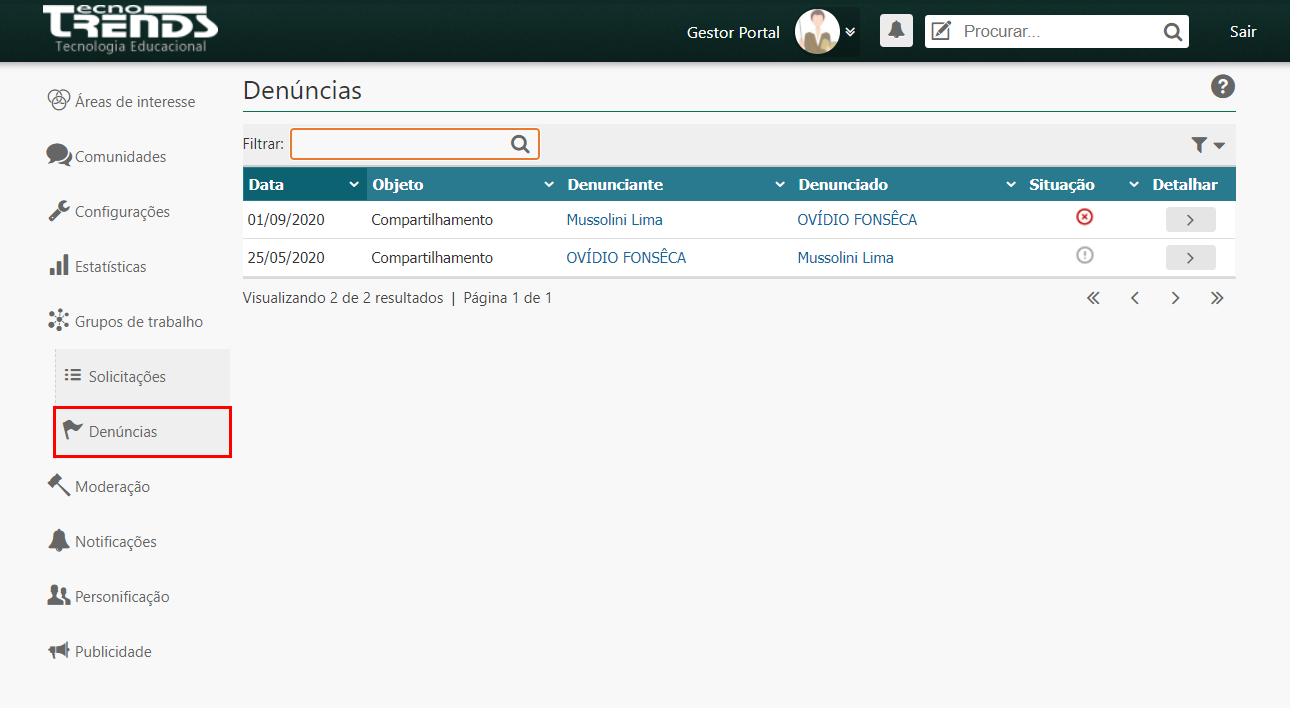Click the search icon in Procurar box
1290x708 pixels.
pyautogui.click(x=1172, y=32)
